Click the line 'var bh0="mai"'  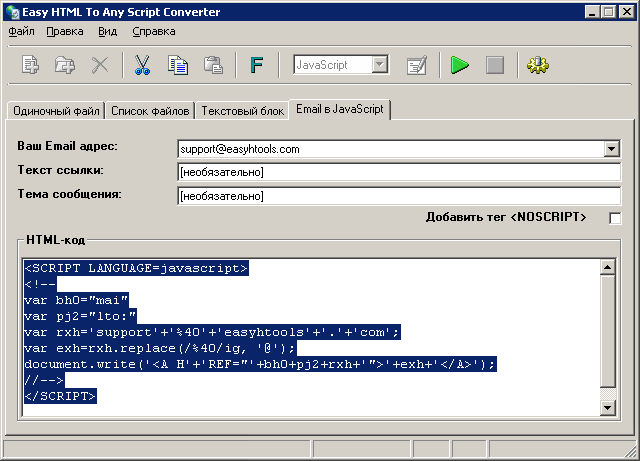coord(76,301)
